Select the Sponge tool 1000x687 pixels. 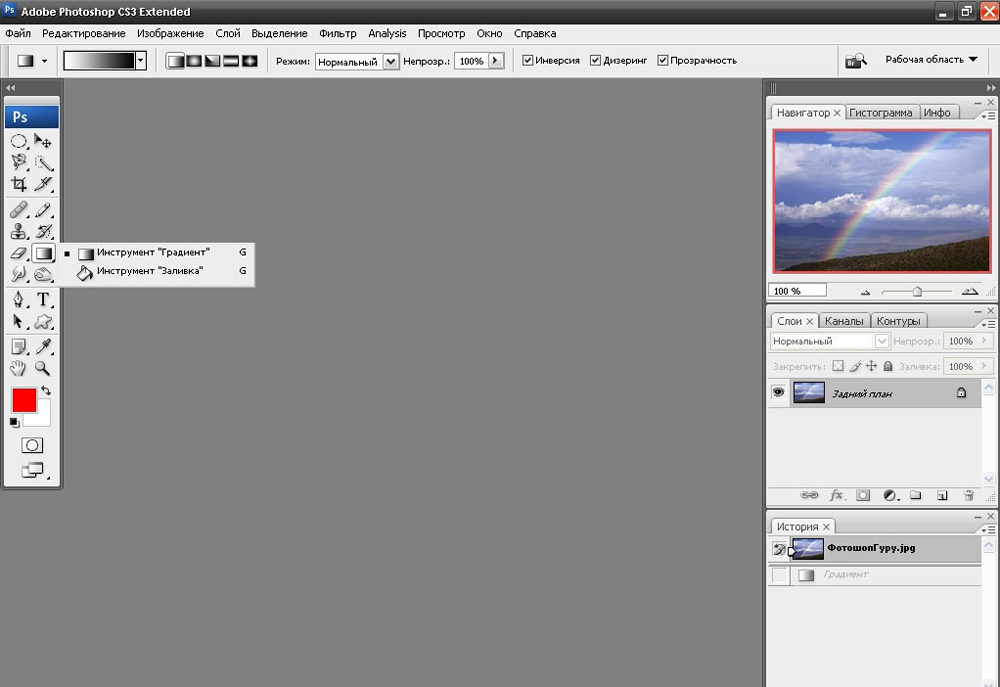click(x=43, y=275)
